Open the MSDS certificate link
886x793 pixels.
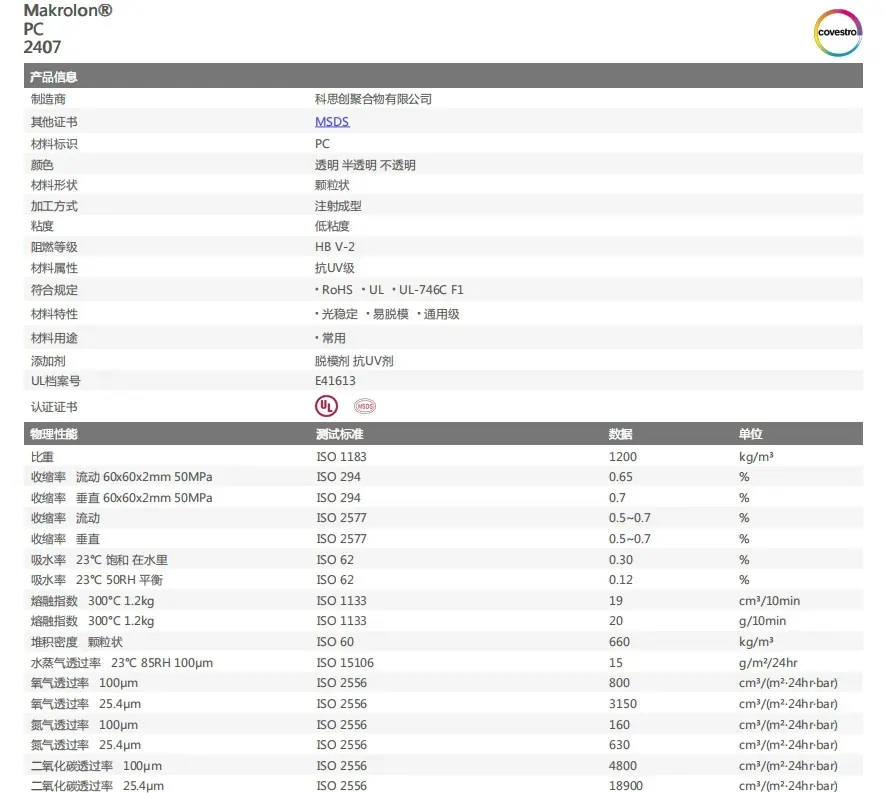click(332, 122)
